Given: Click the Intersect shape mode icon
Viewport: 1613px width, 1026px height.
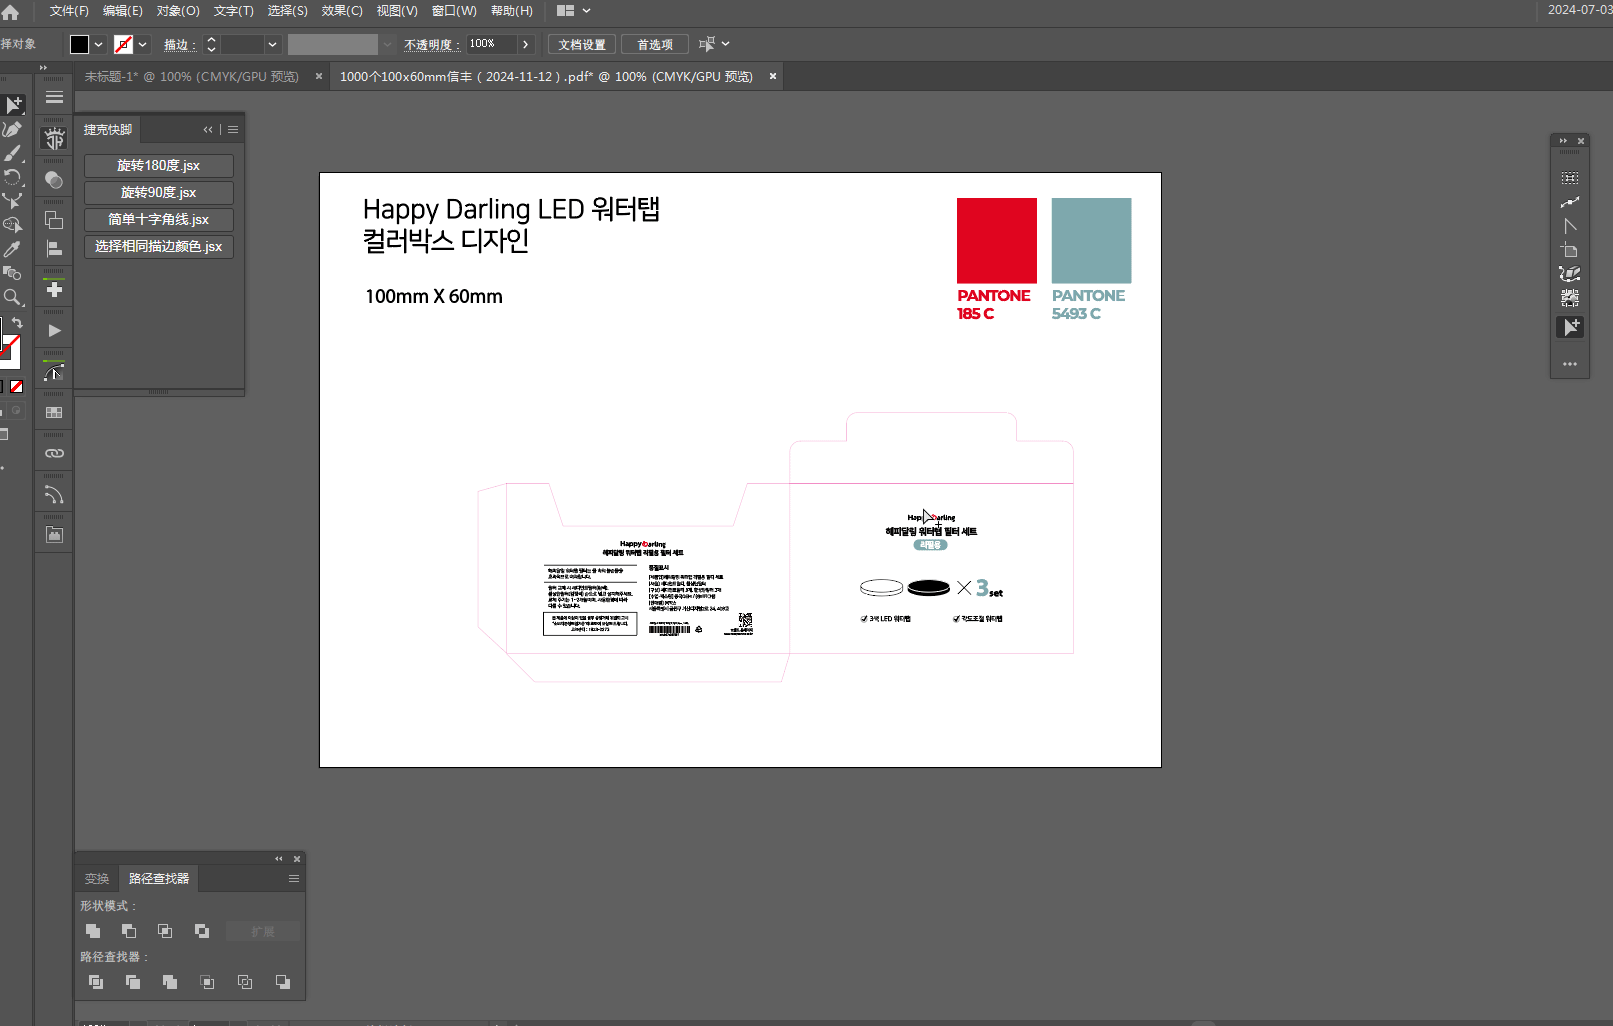Looking at the screenshot, I should [165, 931].
